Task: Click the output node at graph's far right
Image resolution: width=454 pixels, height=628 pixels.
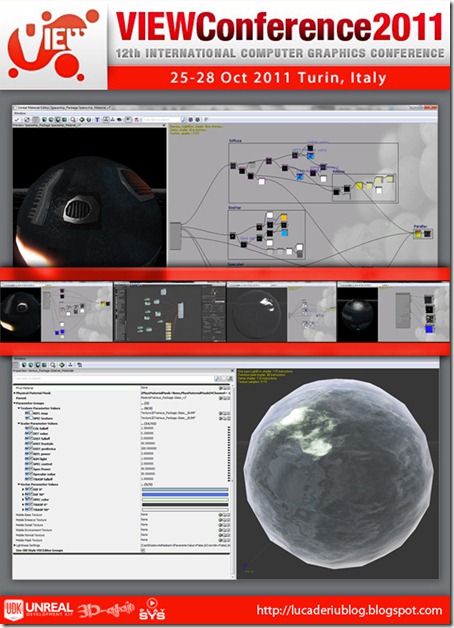Action: pos(423,233)
